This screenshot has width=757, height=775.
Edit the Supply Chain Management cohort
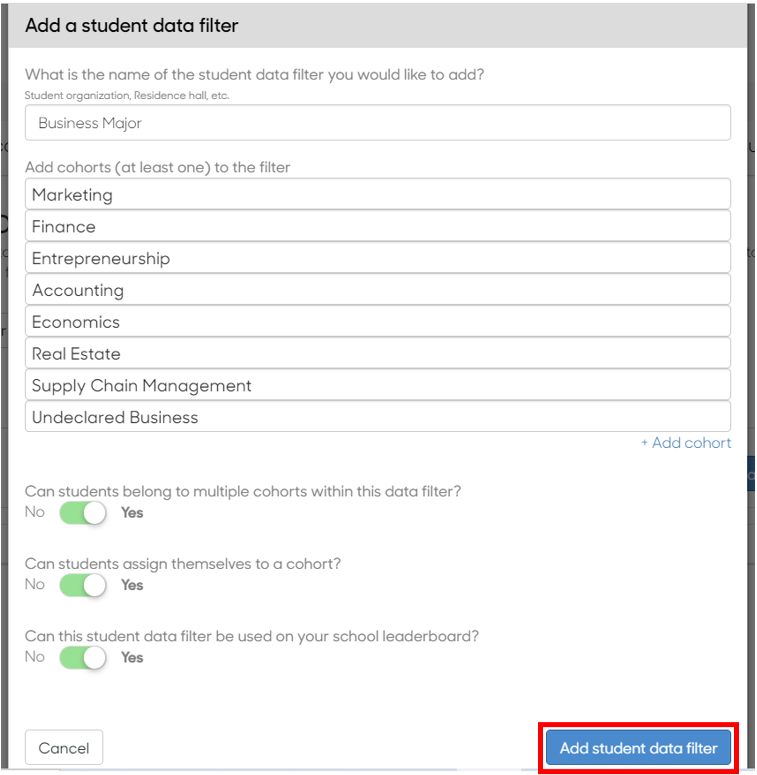tap(378, 385)
